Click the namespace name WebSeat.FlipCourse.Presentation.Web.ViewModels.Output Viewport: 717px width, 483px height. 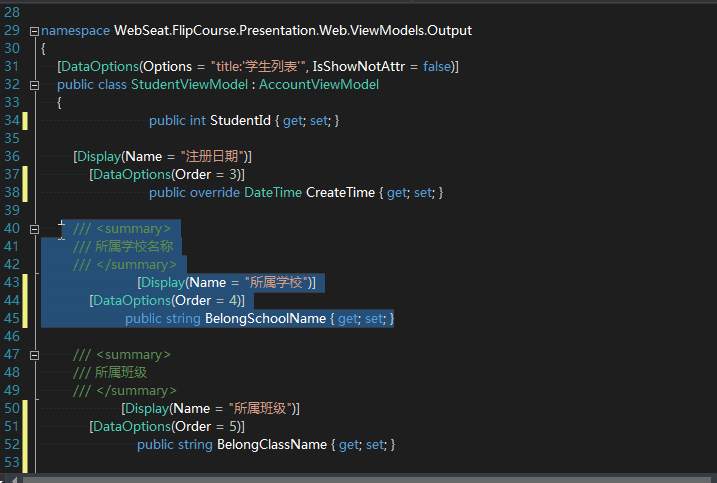(293, 31)
